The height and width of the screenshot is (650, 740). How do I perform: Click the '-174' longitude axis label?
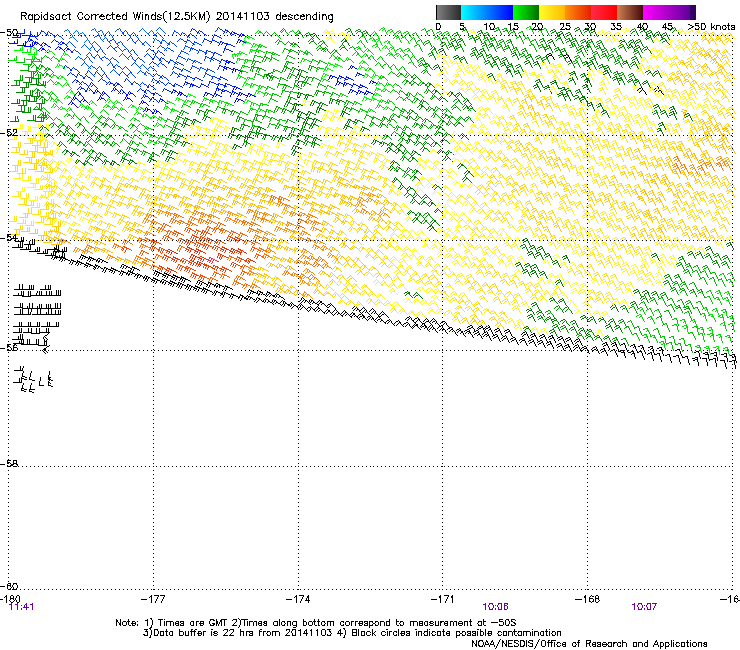pyautogui.click(x=298, y=599)
